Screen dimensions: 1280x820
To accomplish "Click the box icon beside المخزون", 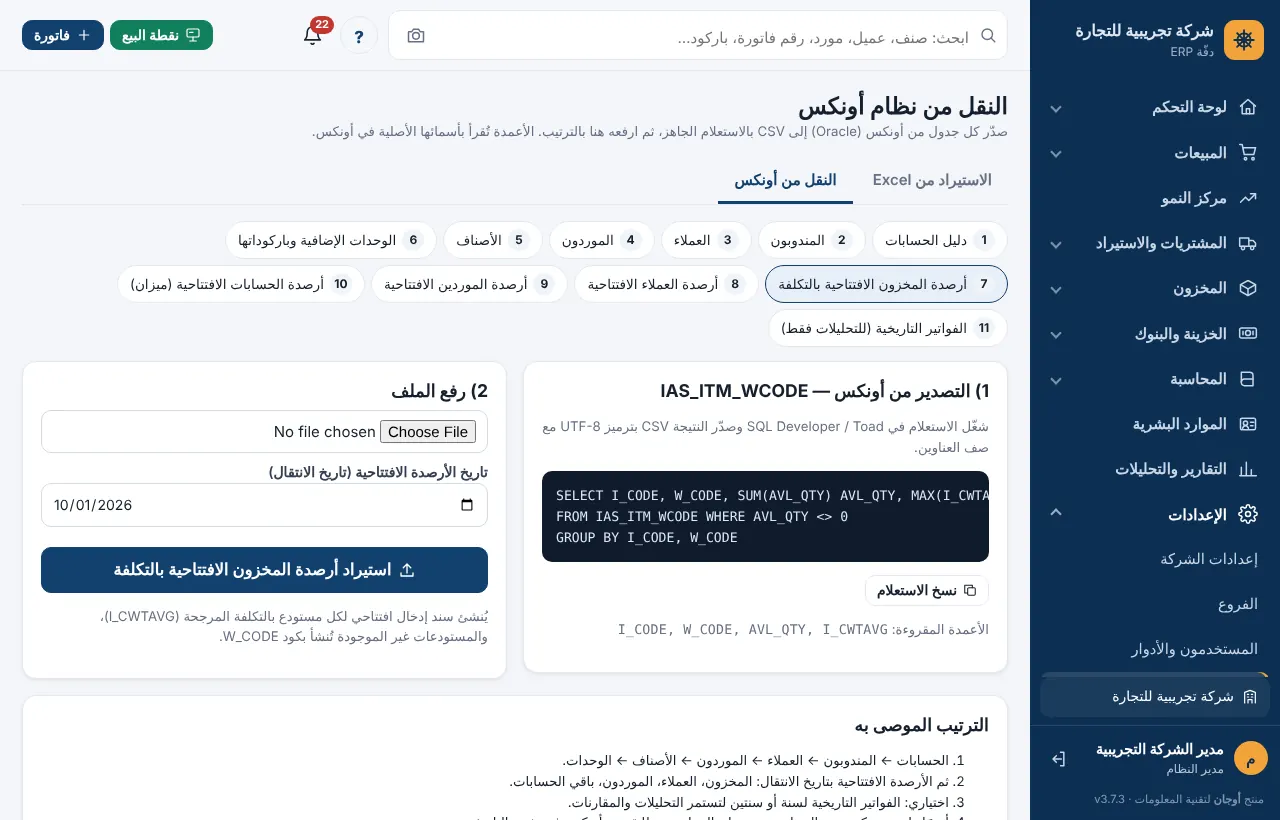I will [1247, 288].
